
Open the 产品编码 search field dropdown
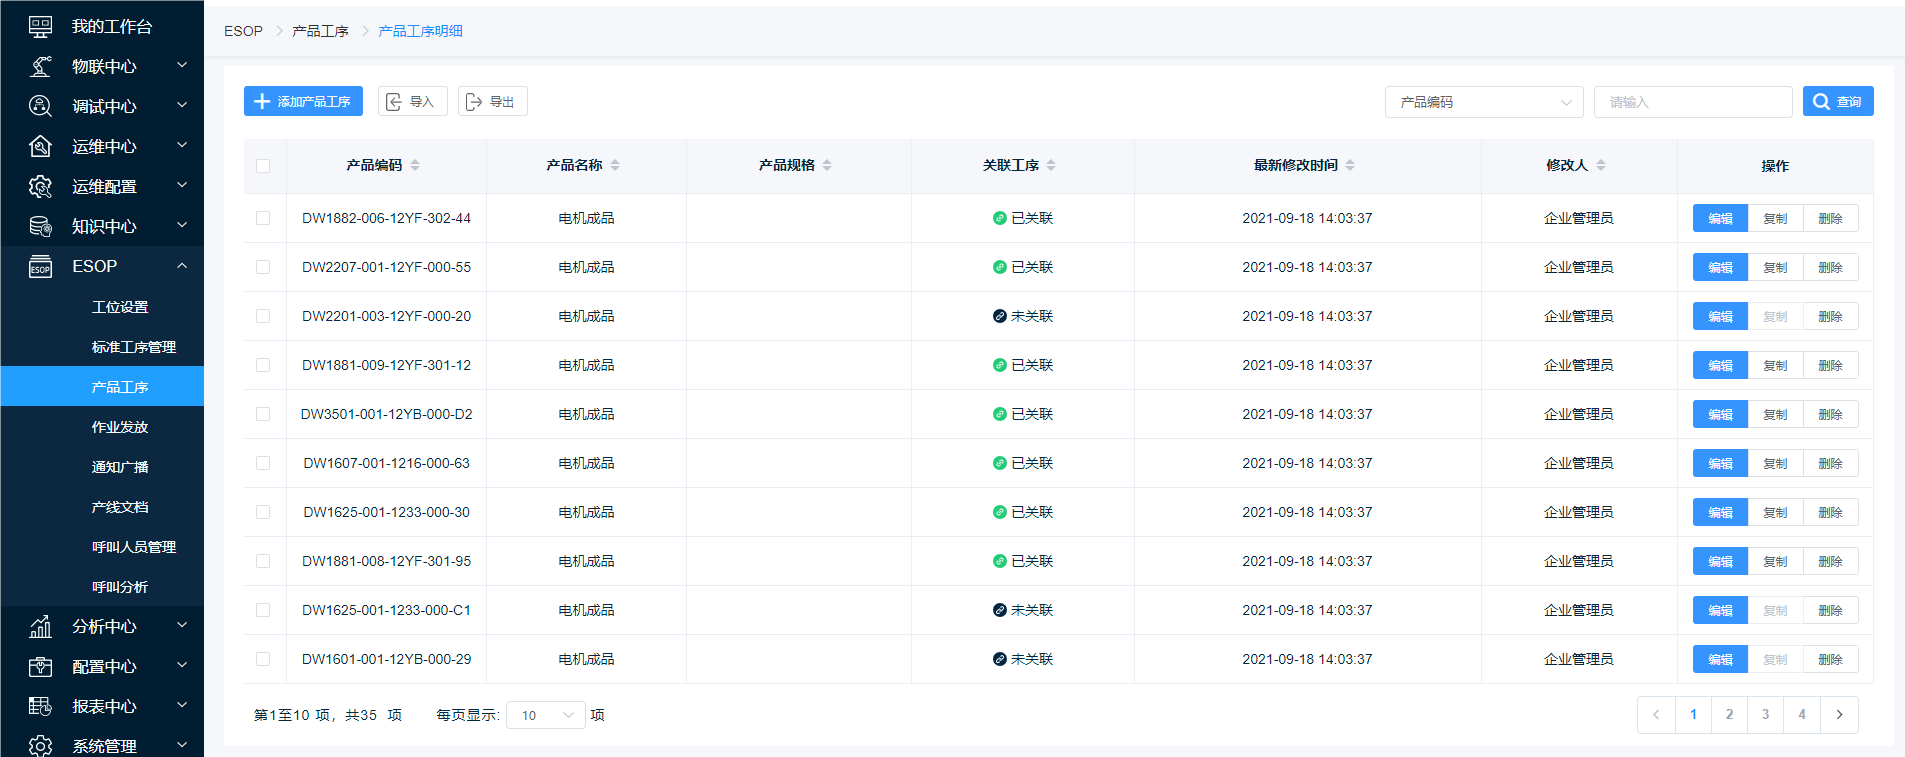pyautogui.click(x=1483, y=102)
